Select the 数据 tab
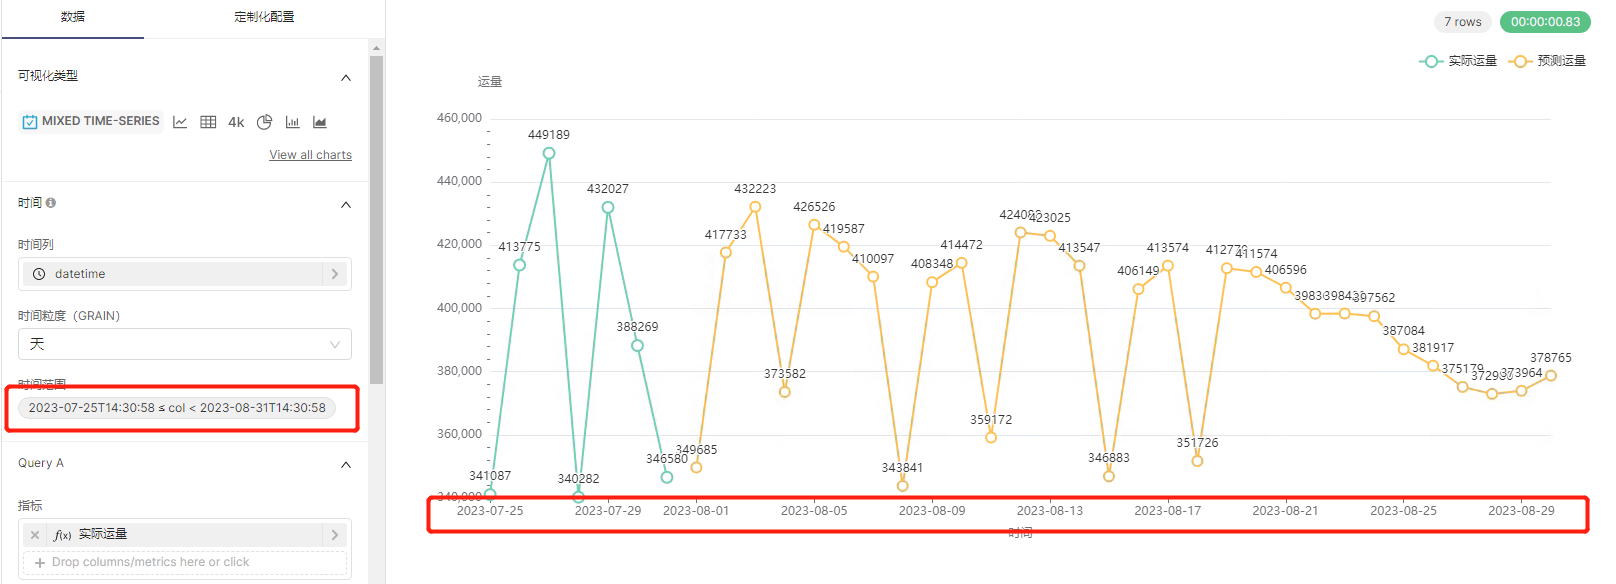 [74, 17]
